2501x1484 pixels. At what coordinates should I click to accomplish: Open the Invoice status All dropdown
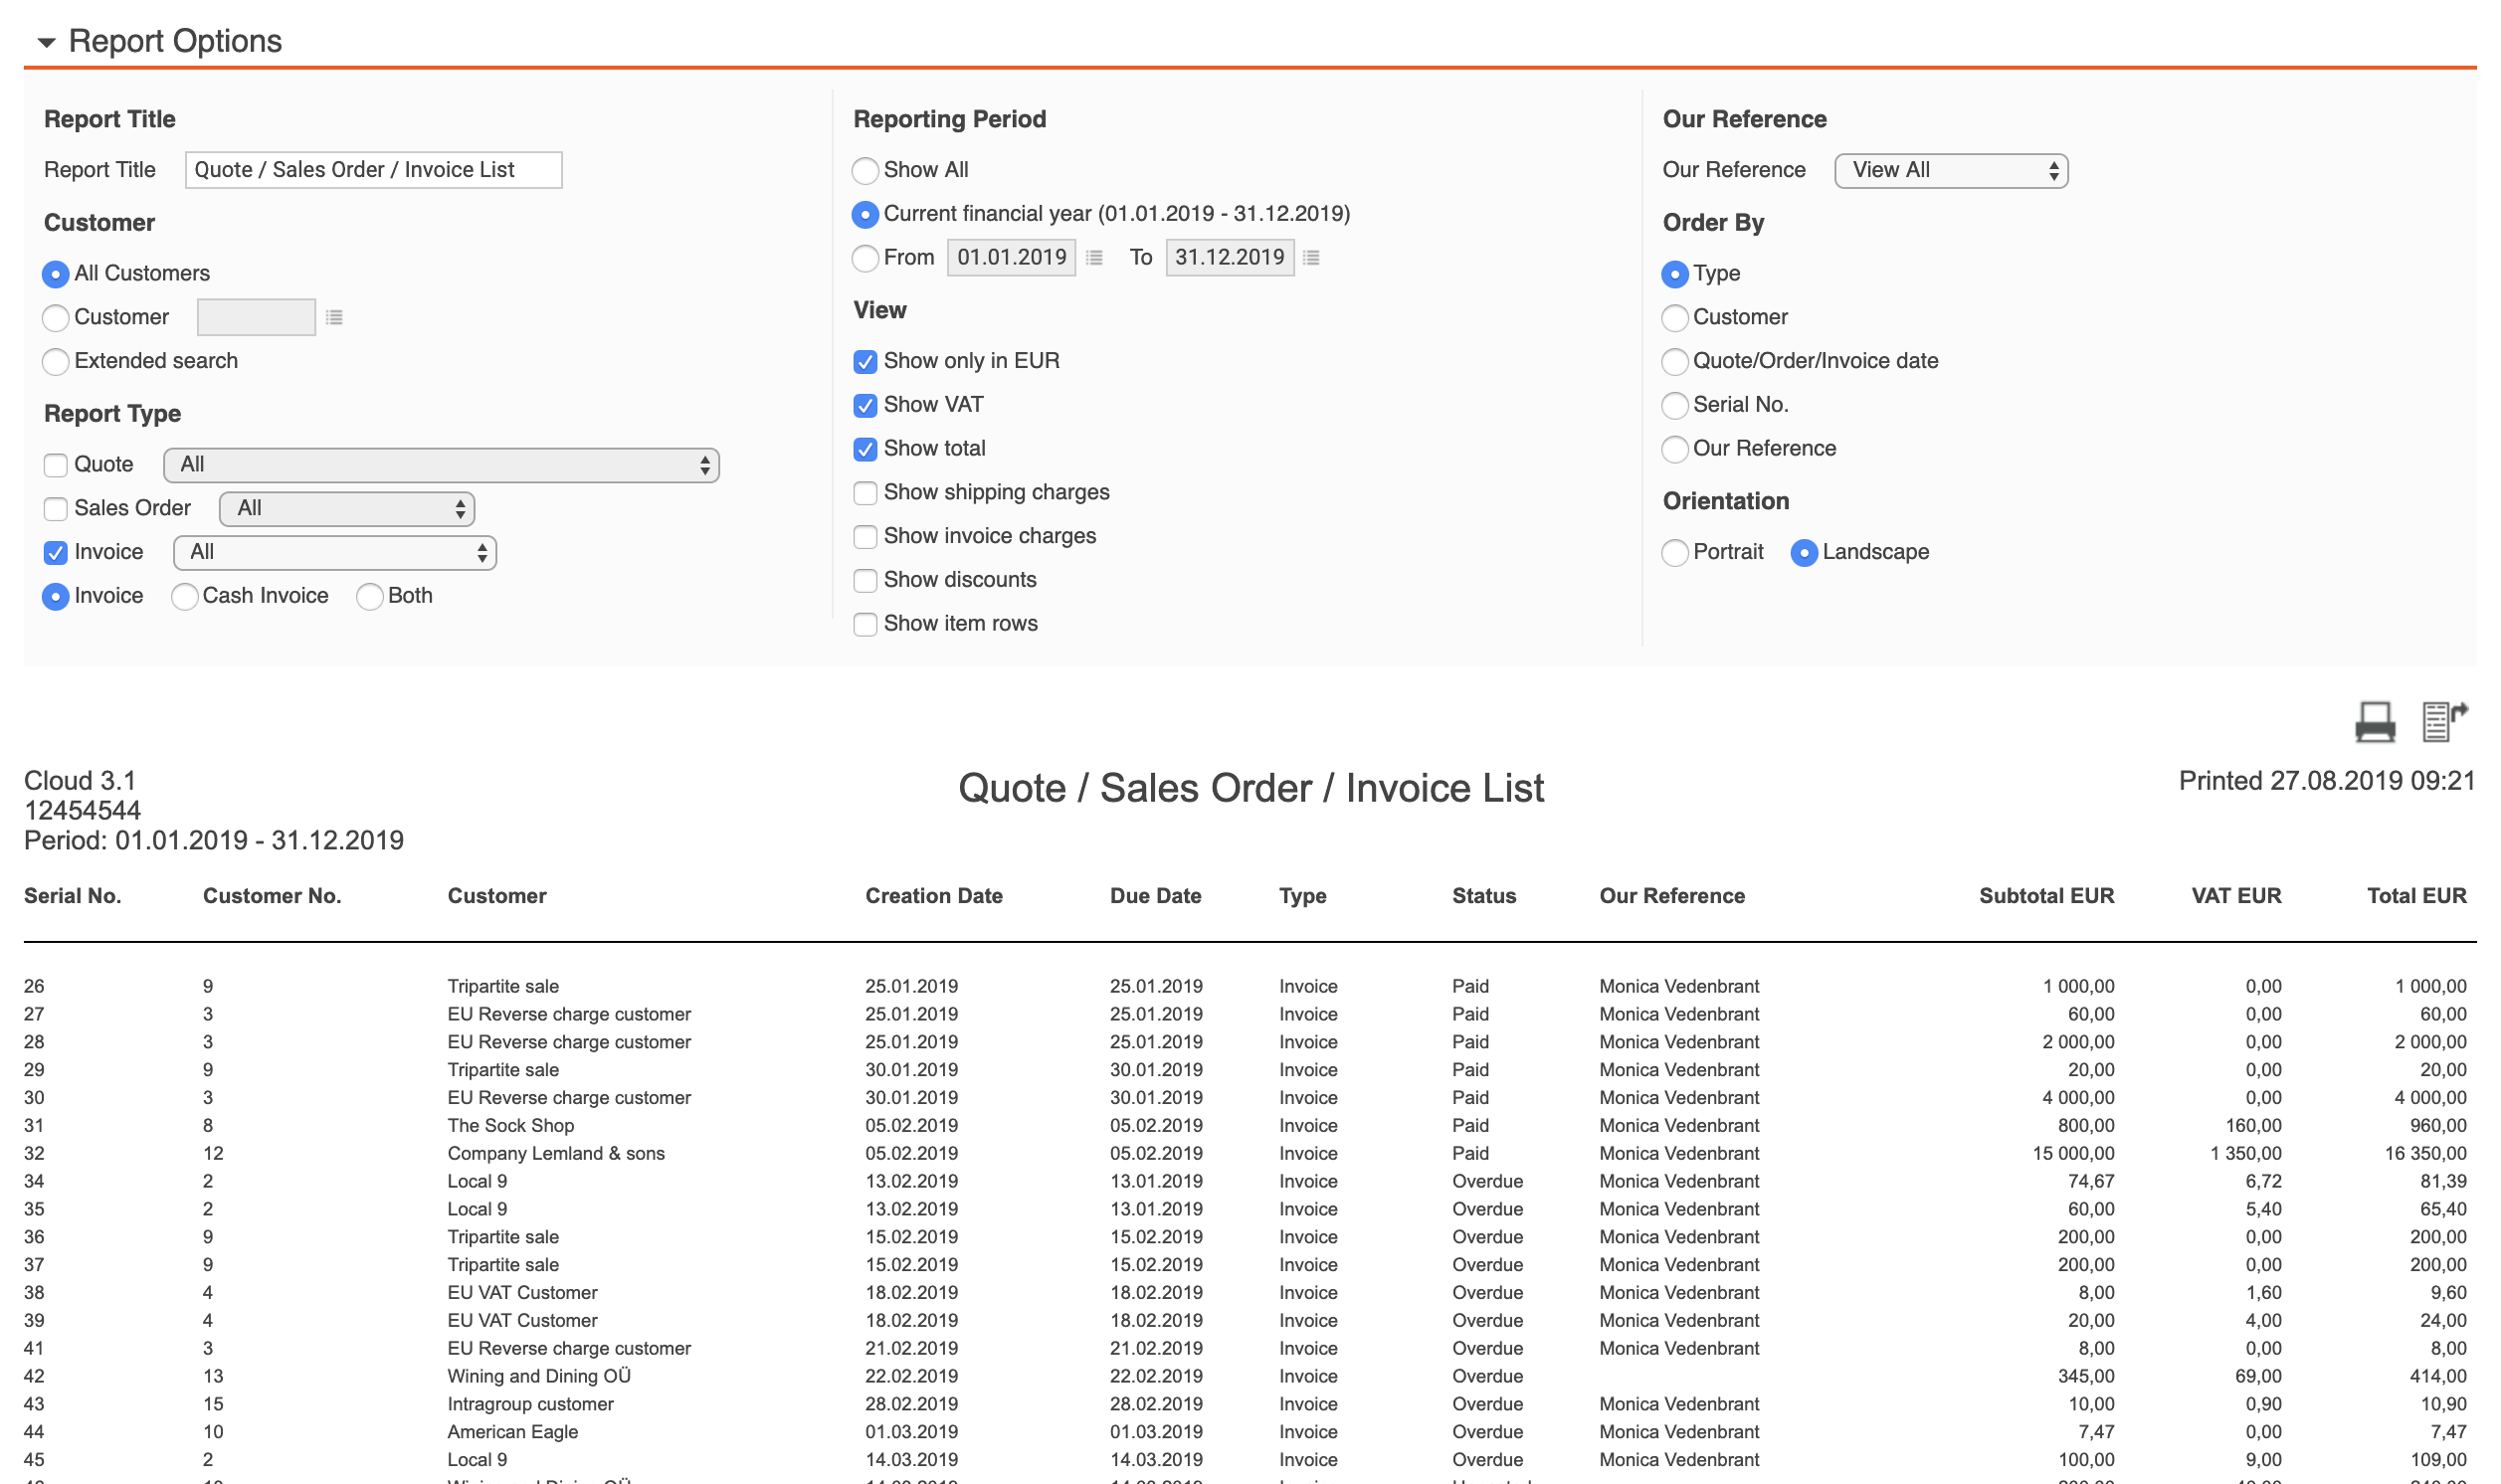point(335,553)
